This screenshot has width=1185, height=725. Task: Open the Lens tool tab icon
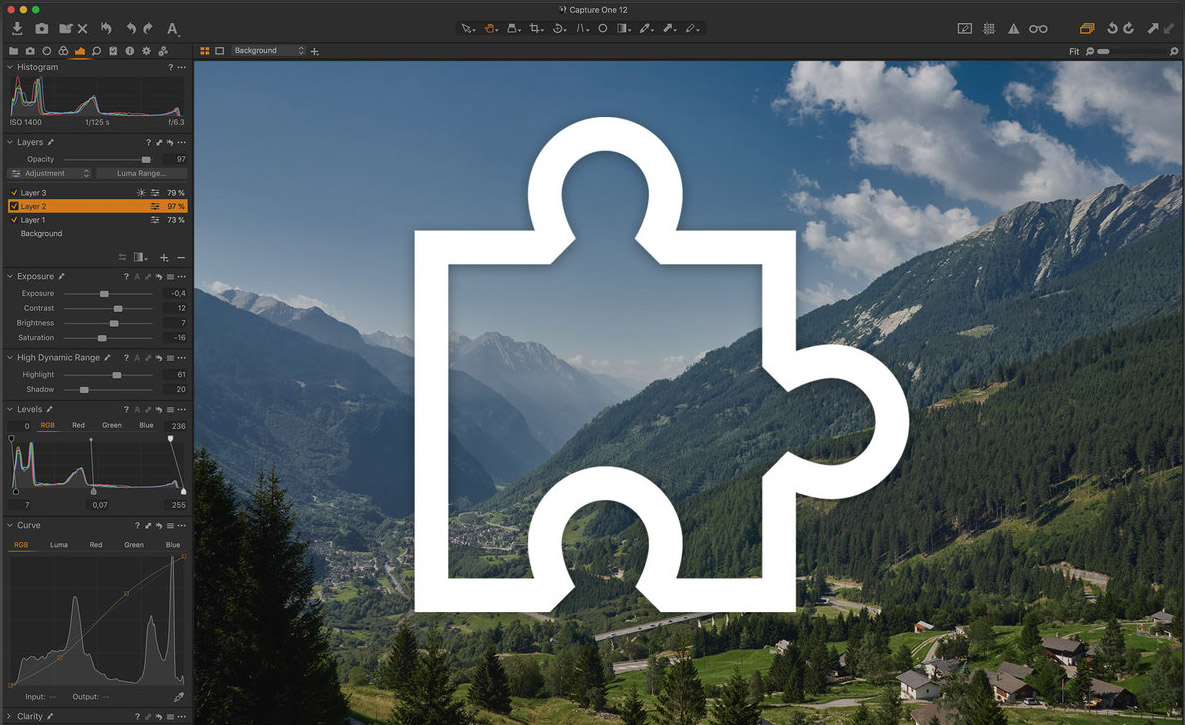(x=46, y=51)
